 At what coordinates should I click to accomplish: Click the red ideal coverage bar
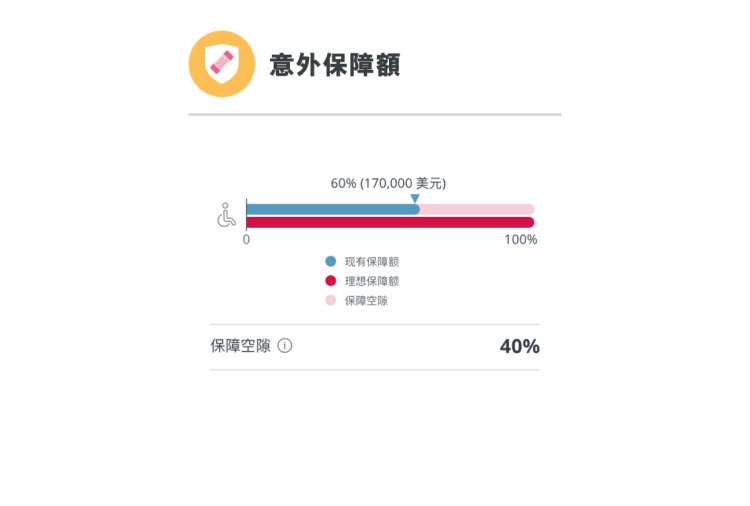pos(390,222)
